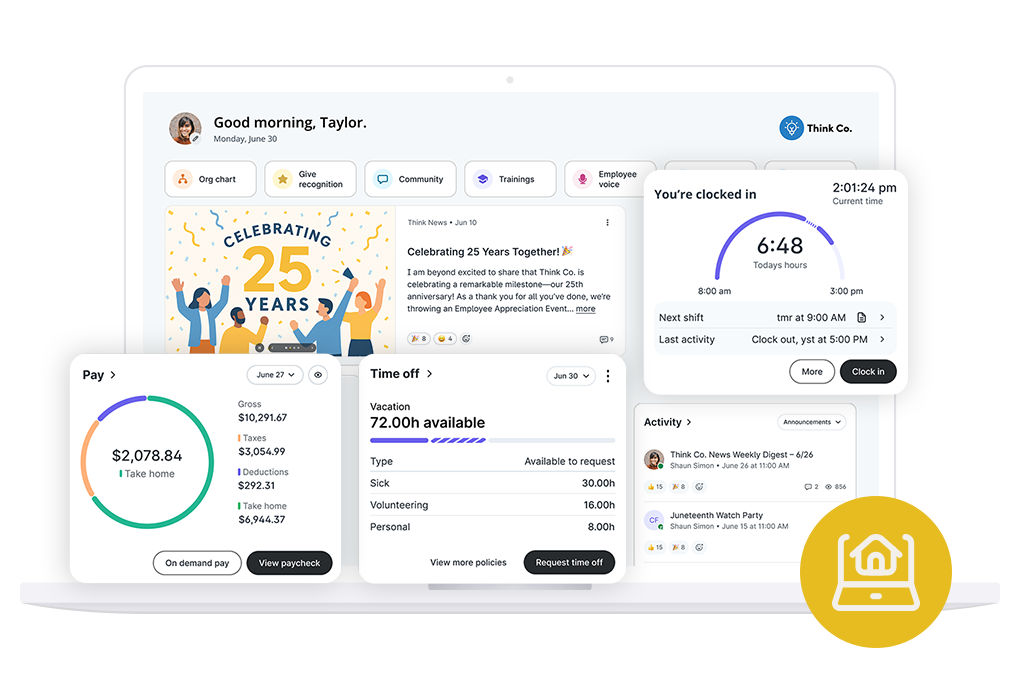Screen dimensions: 1020x680
Task: Open the Org chart shortcut
Action: (210, 180)
